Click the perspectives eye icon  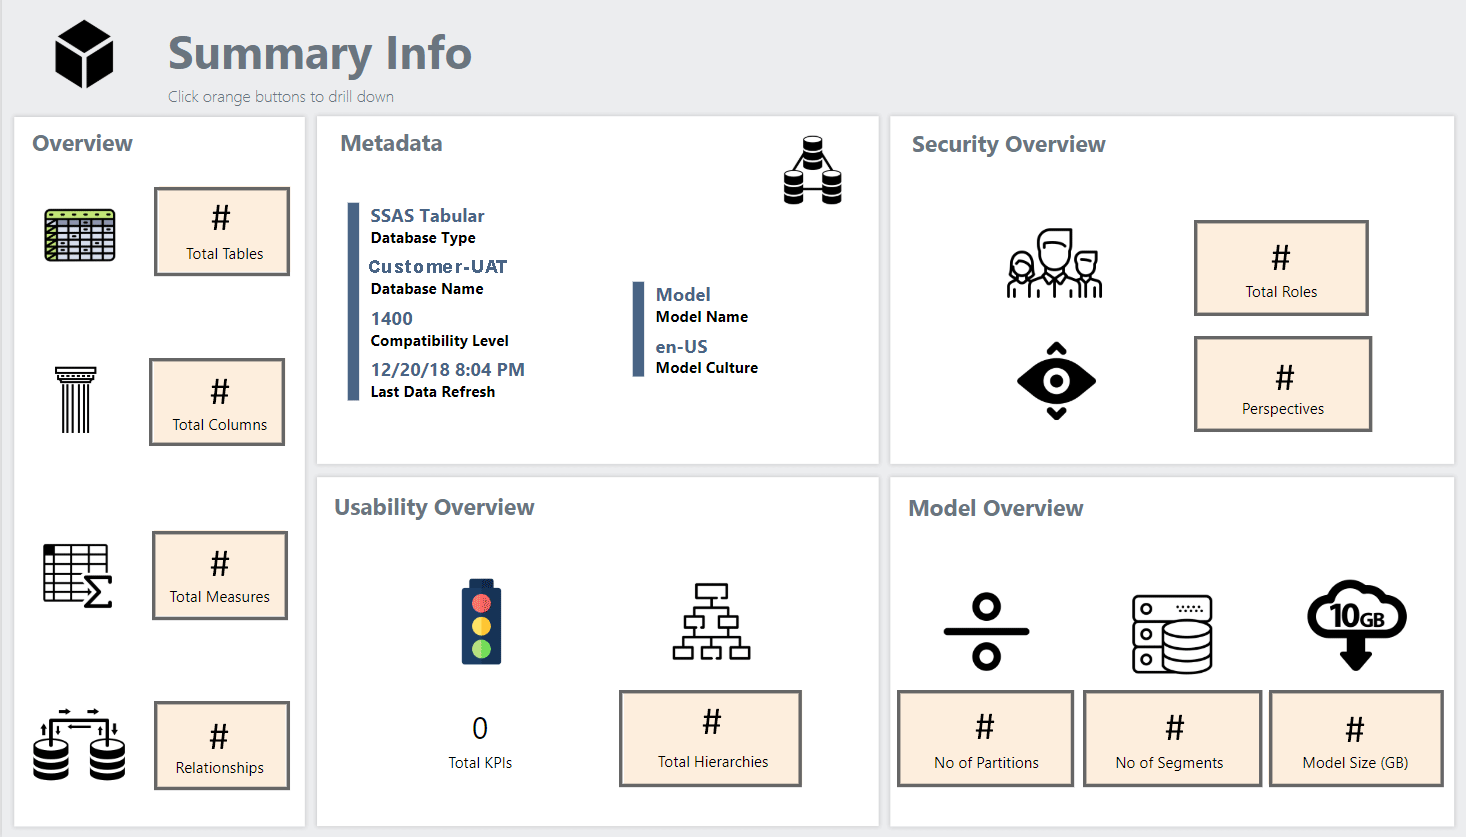(1056, 381)
